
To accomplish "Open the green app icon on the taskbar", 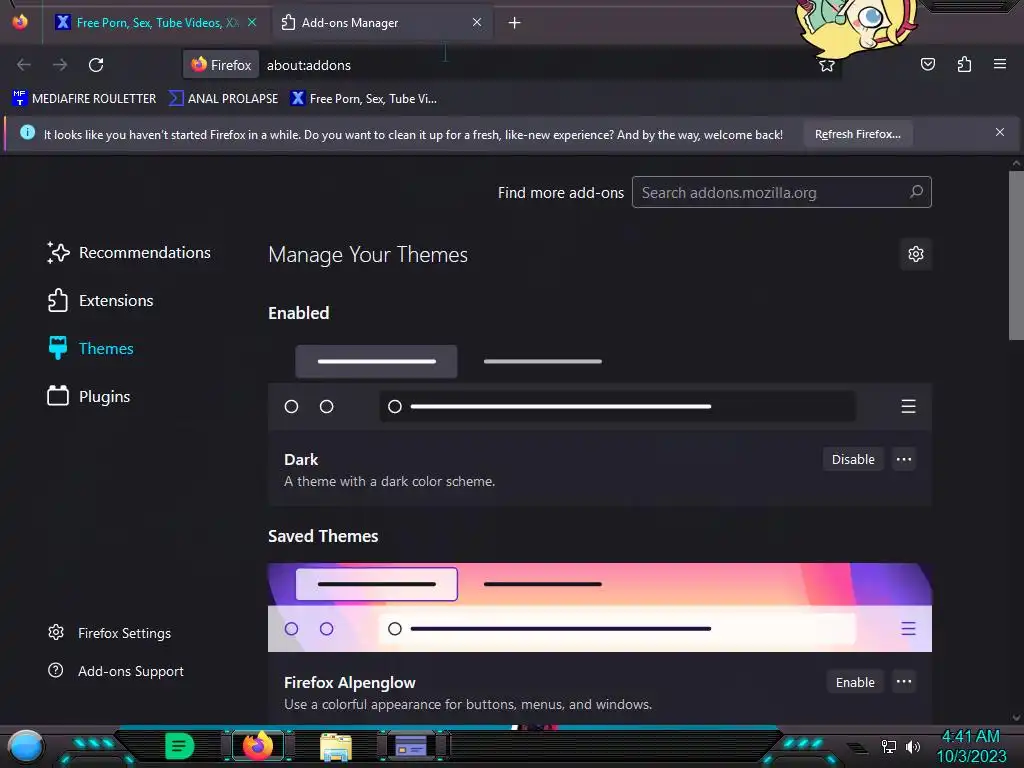I will point(180,746).
